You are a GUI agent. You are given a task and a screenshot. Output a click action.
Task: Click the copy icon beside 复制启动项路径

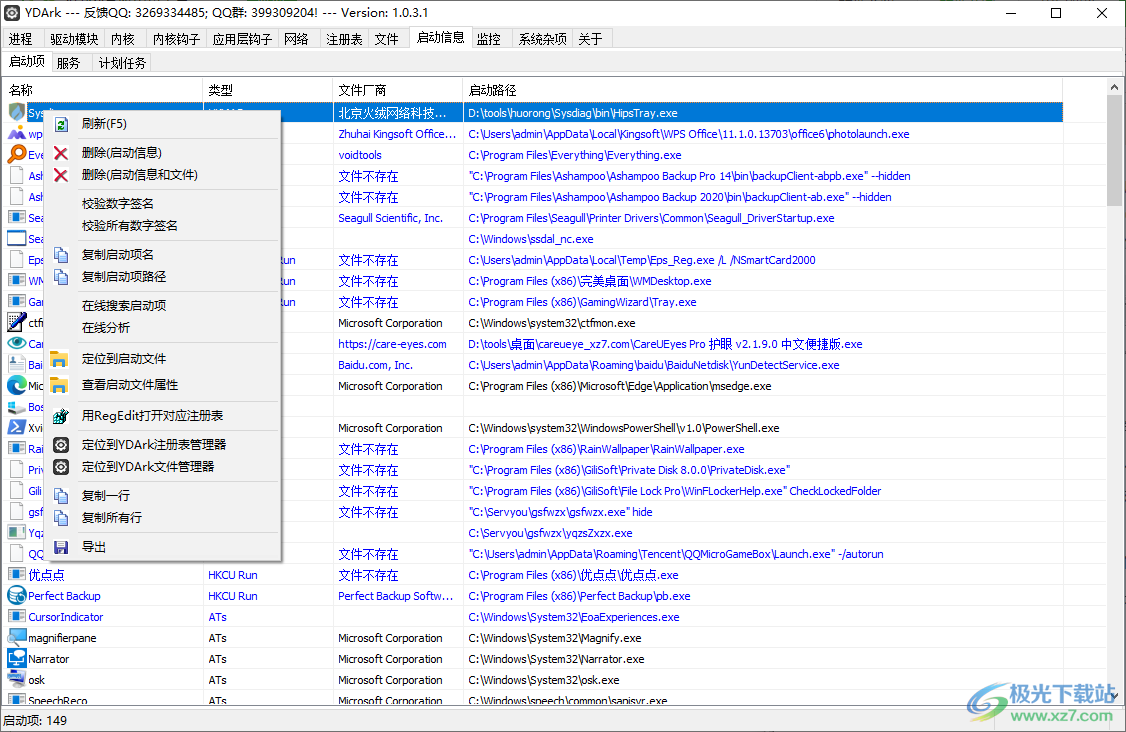coord(61,277)
